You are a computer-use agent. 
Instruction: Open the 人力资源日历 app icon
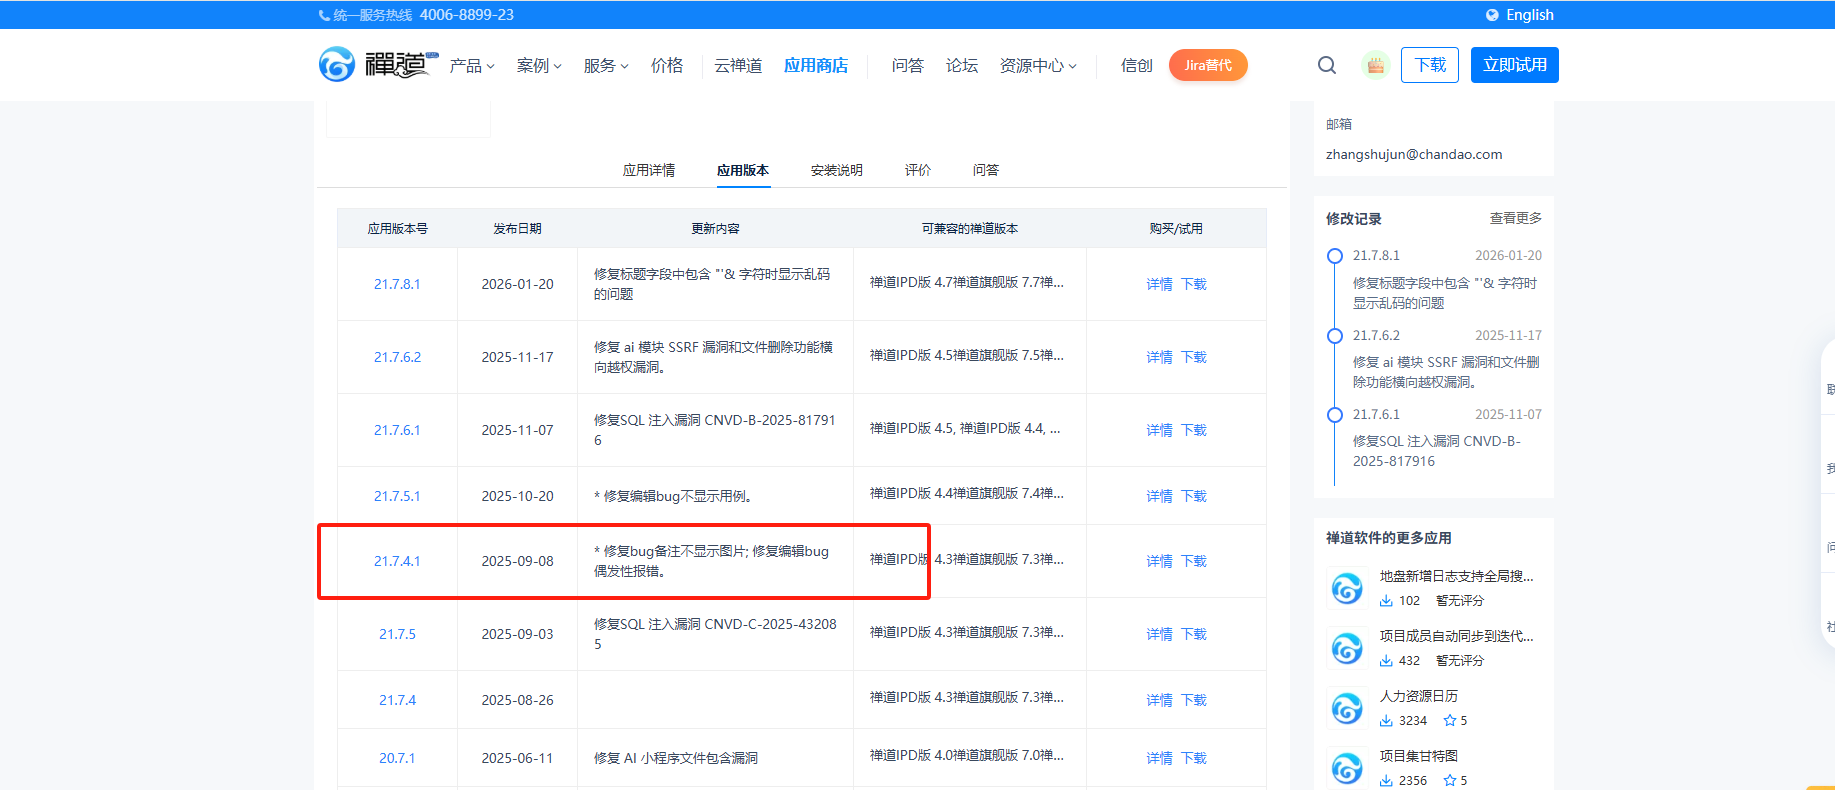[x=1347, y=708]
